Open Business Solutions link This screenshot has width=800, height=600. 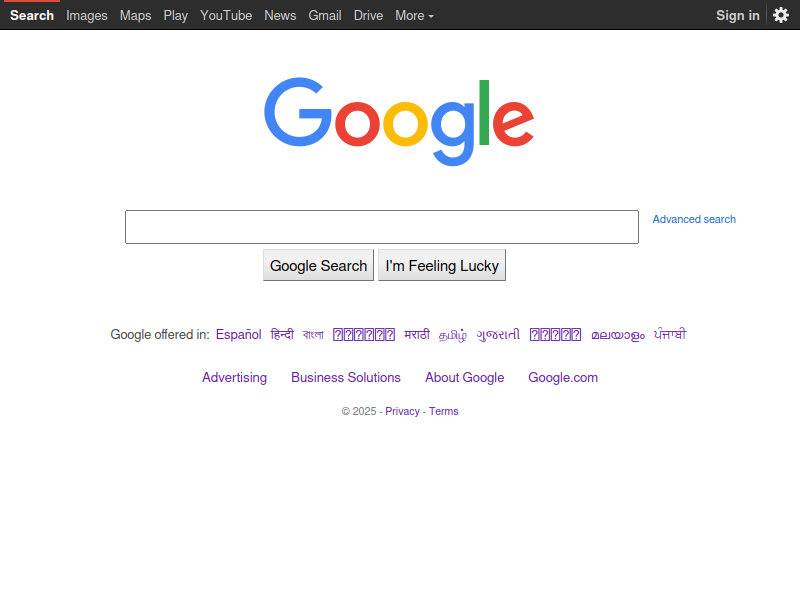pyautogui.click(x=346, y=378)
